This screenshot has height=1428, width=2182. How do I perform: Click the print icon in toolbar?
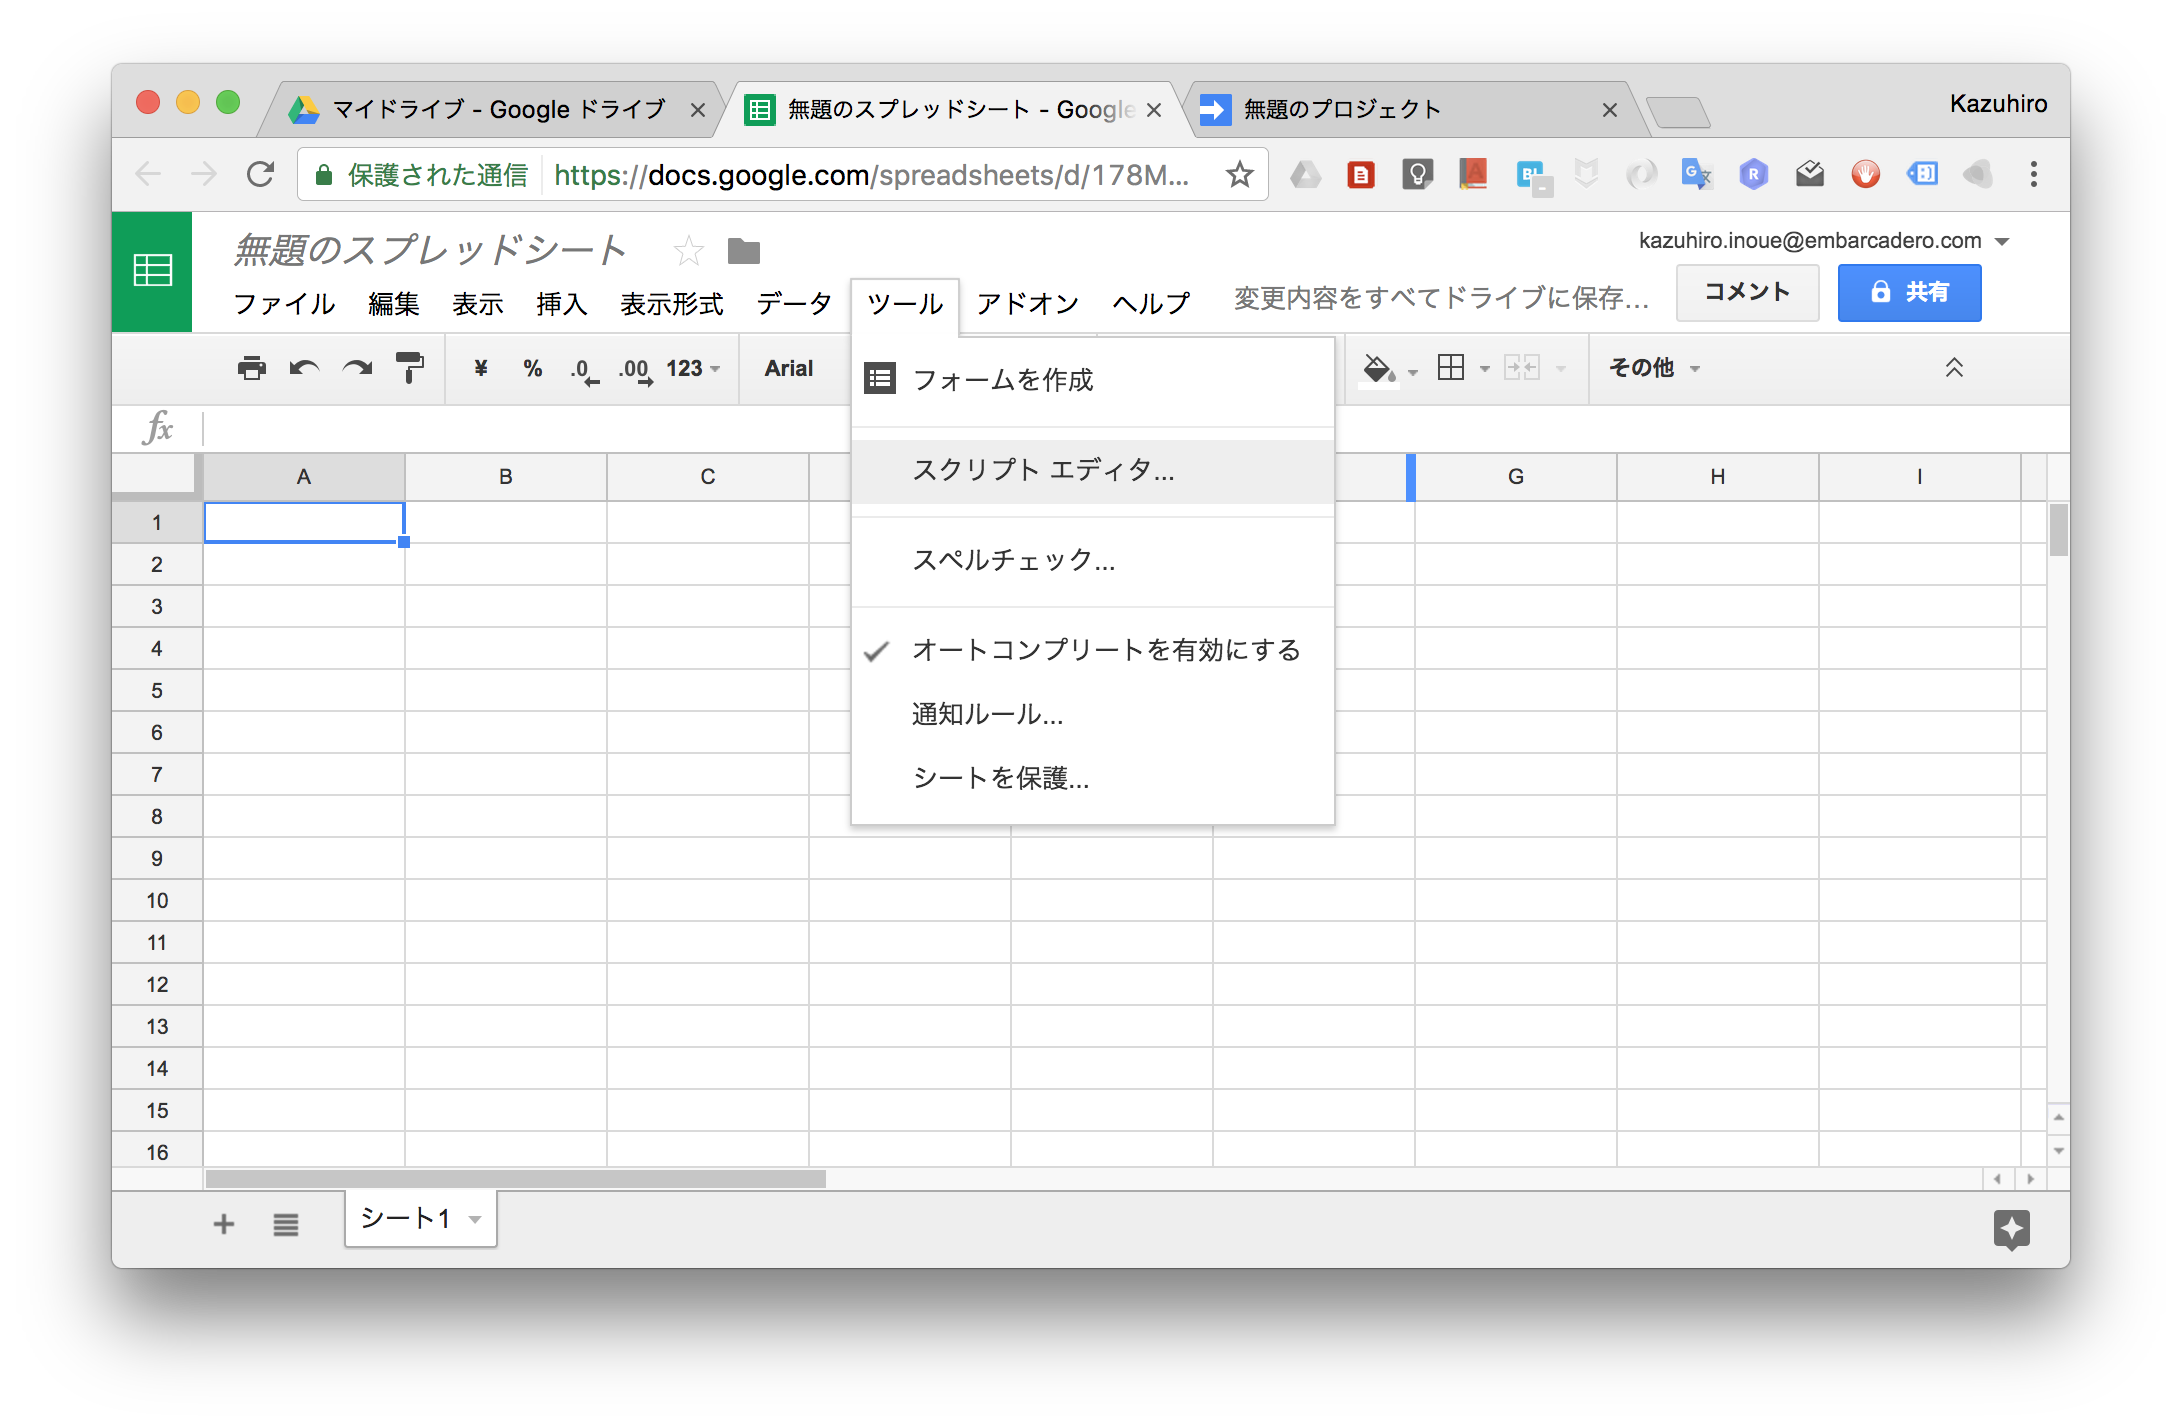pos(252,368)
